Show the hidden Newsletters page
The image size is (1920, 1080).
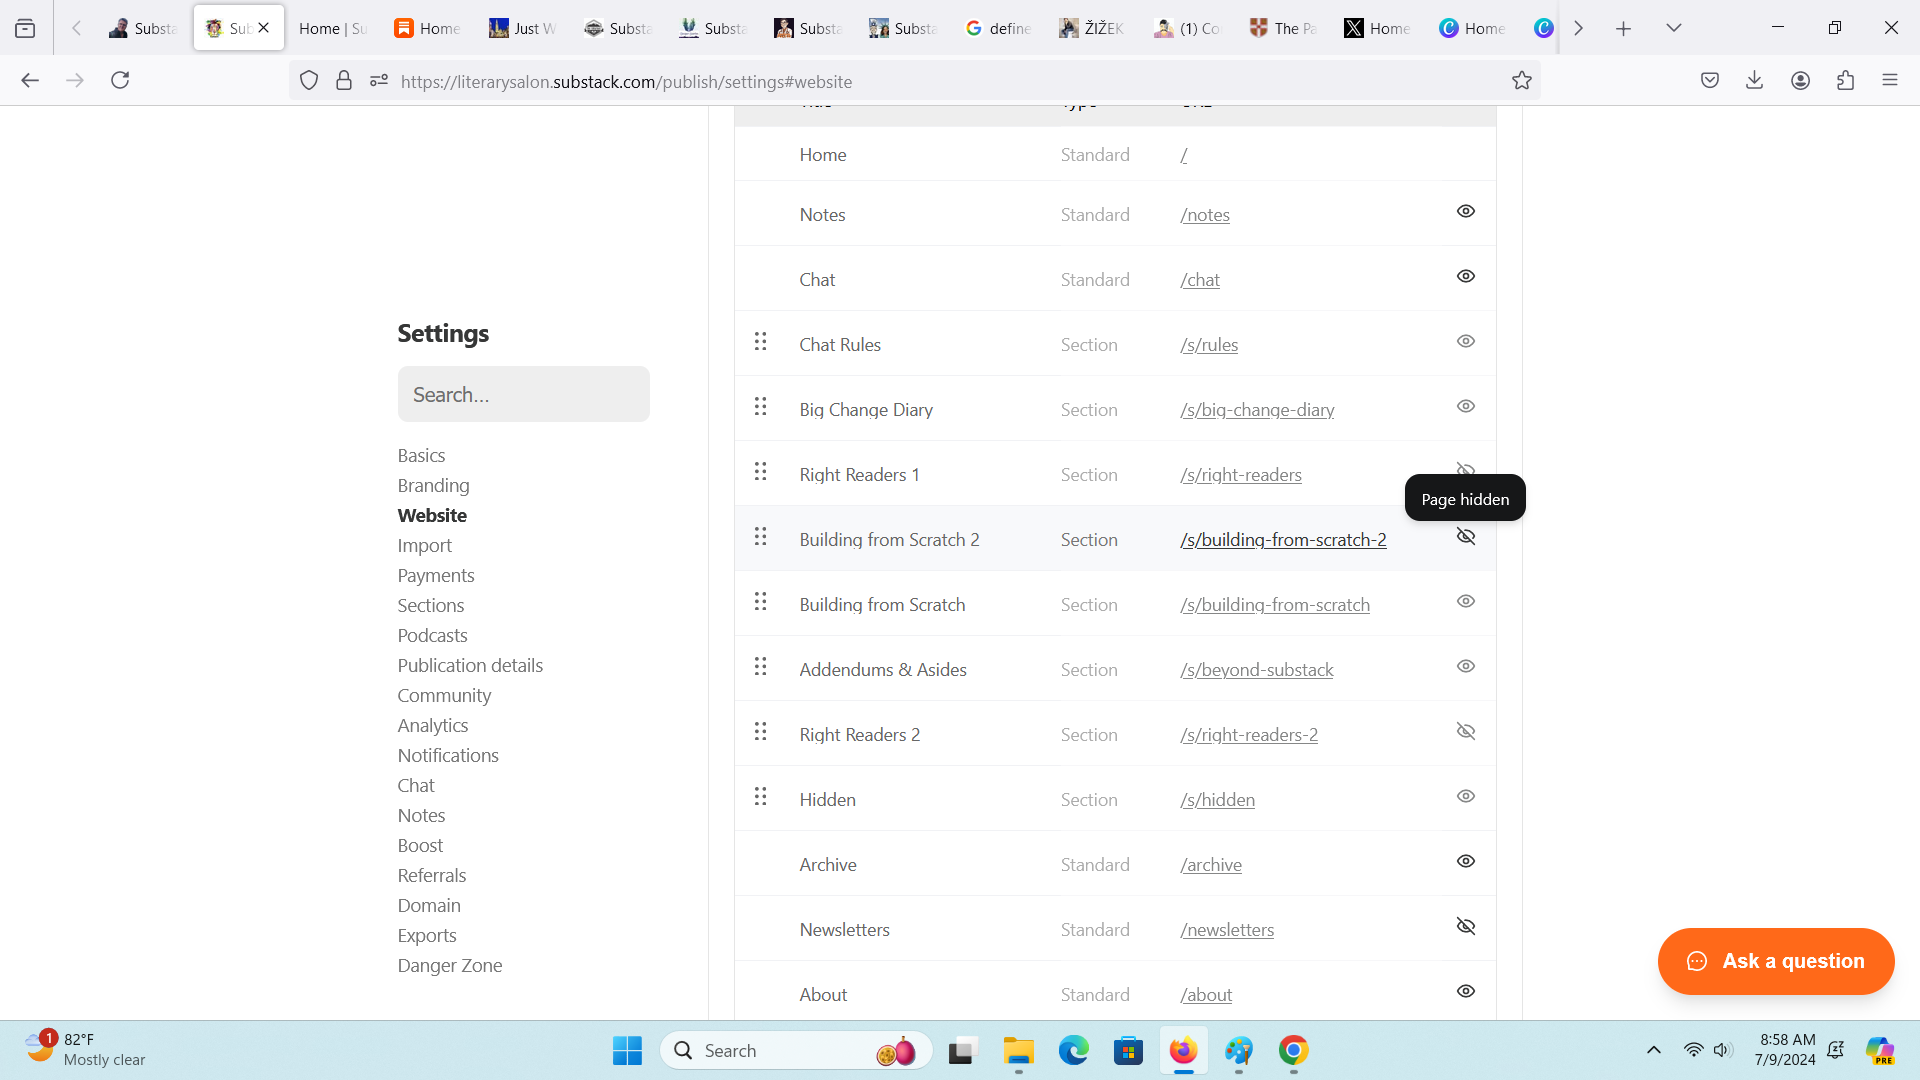click(1465, 927)
